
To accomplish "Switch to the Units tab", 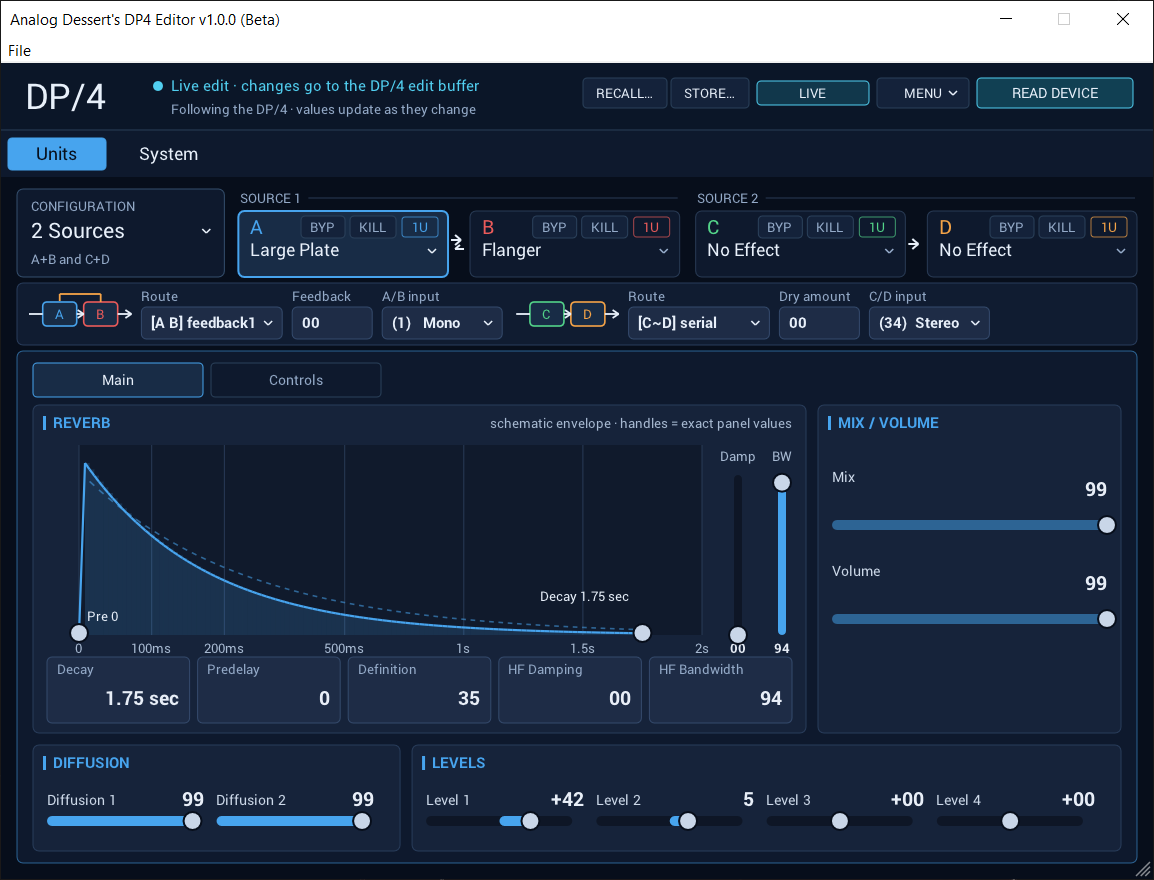I will (x=57, y=154).
